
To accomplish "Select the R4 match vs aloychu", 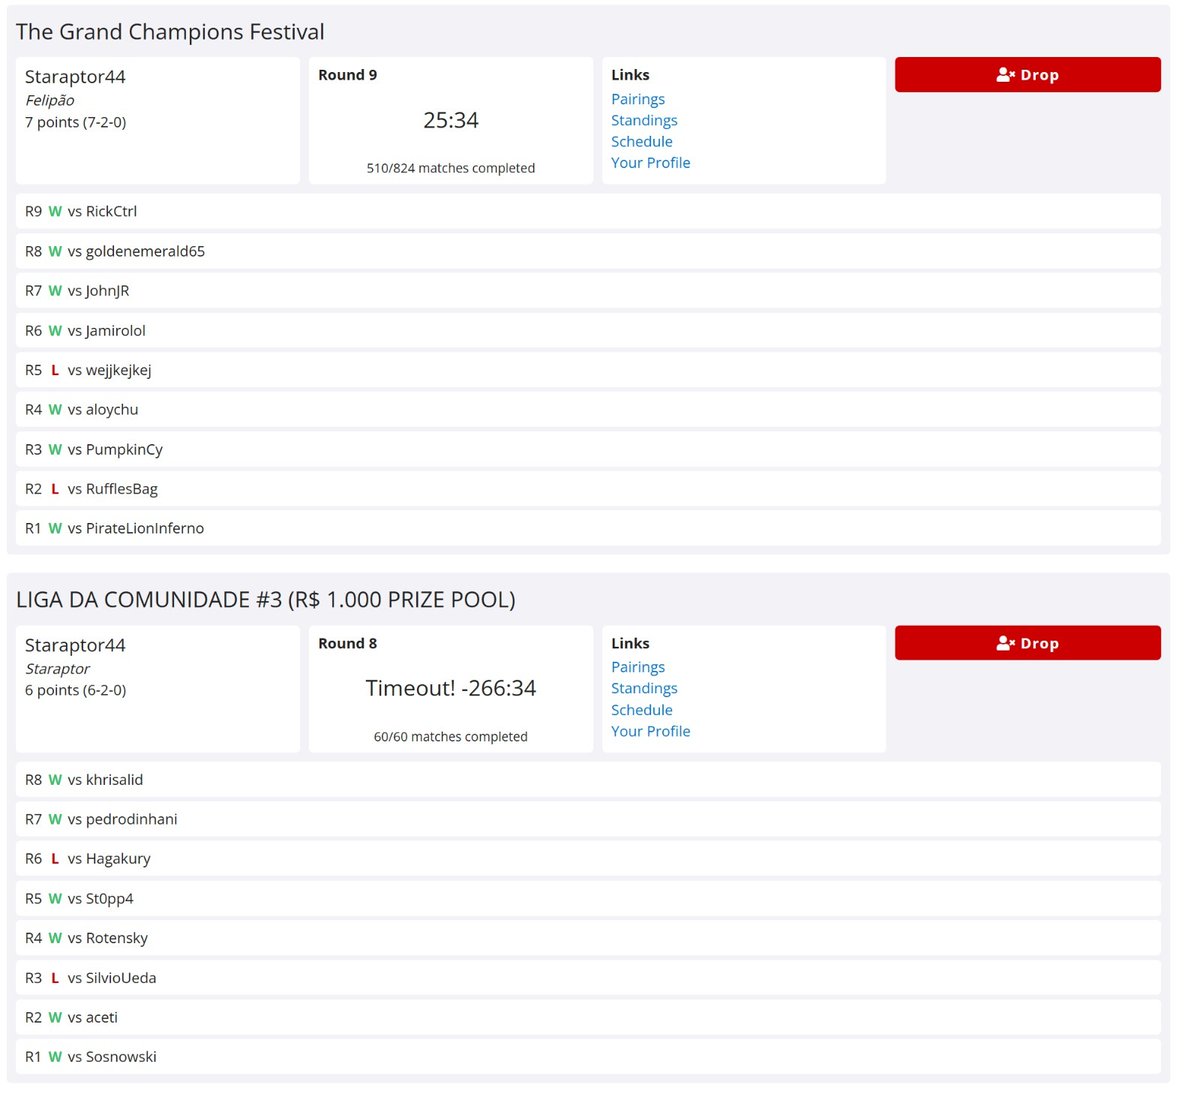I will pyautogui.click(x=588, y=409).
